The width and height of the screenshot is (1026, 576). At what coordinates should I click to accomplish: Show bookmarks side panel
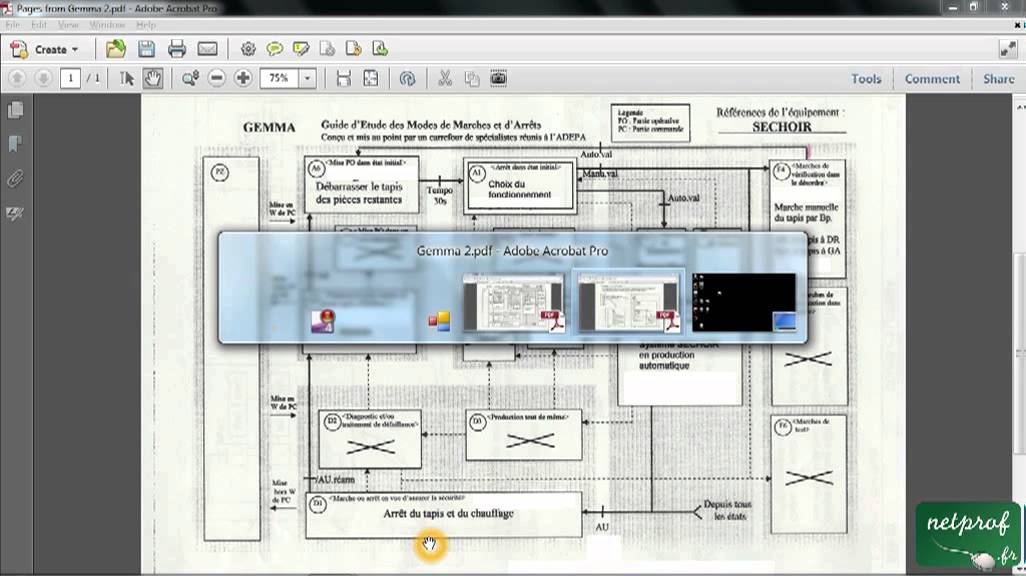point(15,144)
